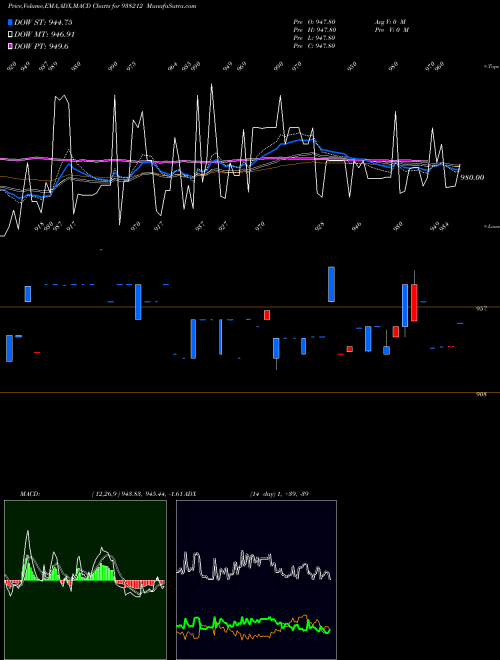The height and width of the screenshot is (660, 500).
Task: Click the tall blue candle left of red candle
Action: coord(405,306)
